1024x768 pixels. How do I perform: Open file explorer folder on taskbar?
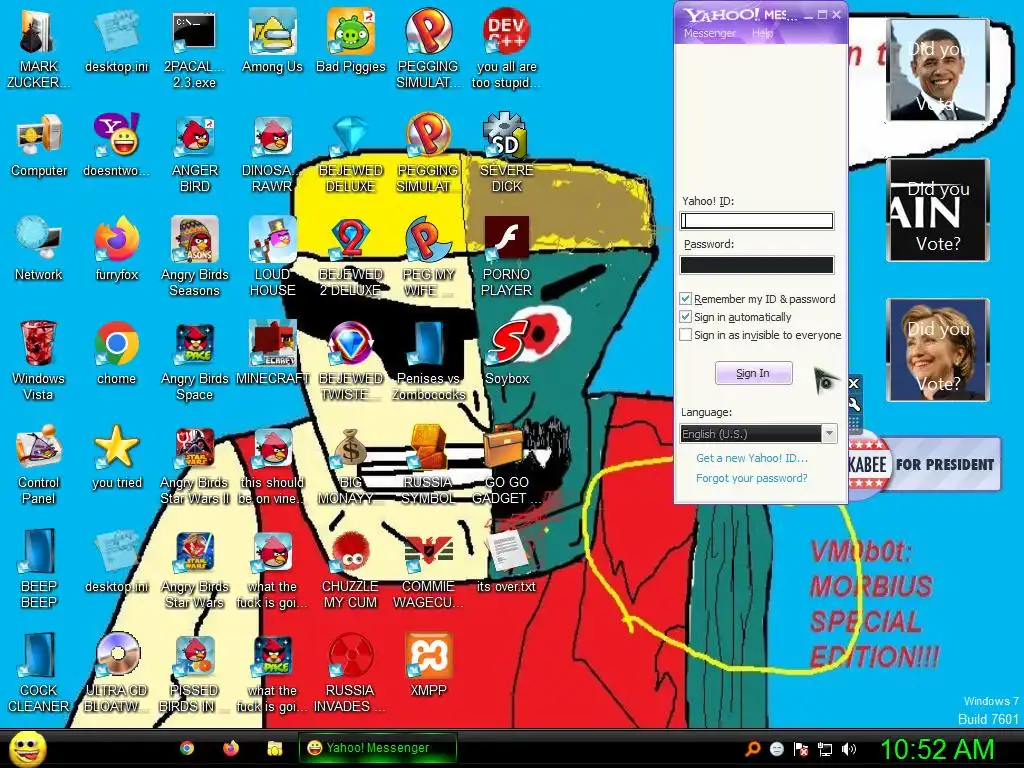tap(274, 748)
